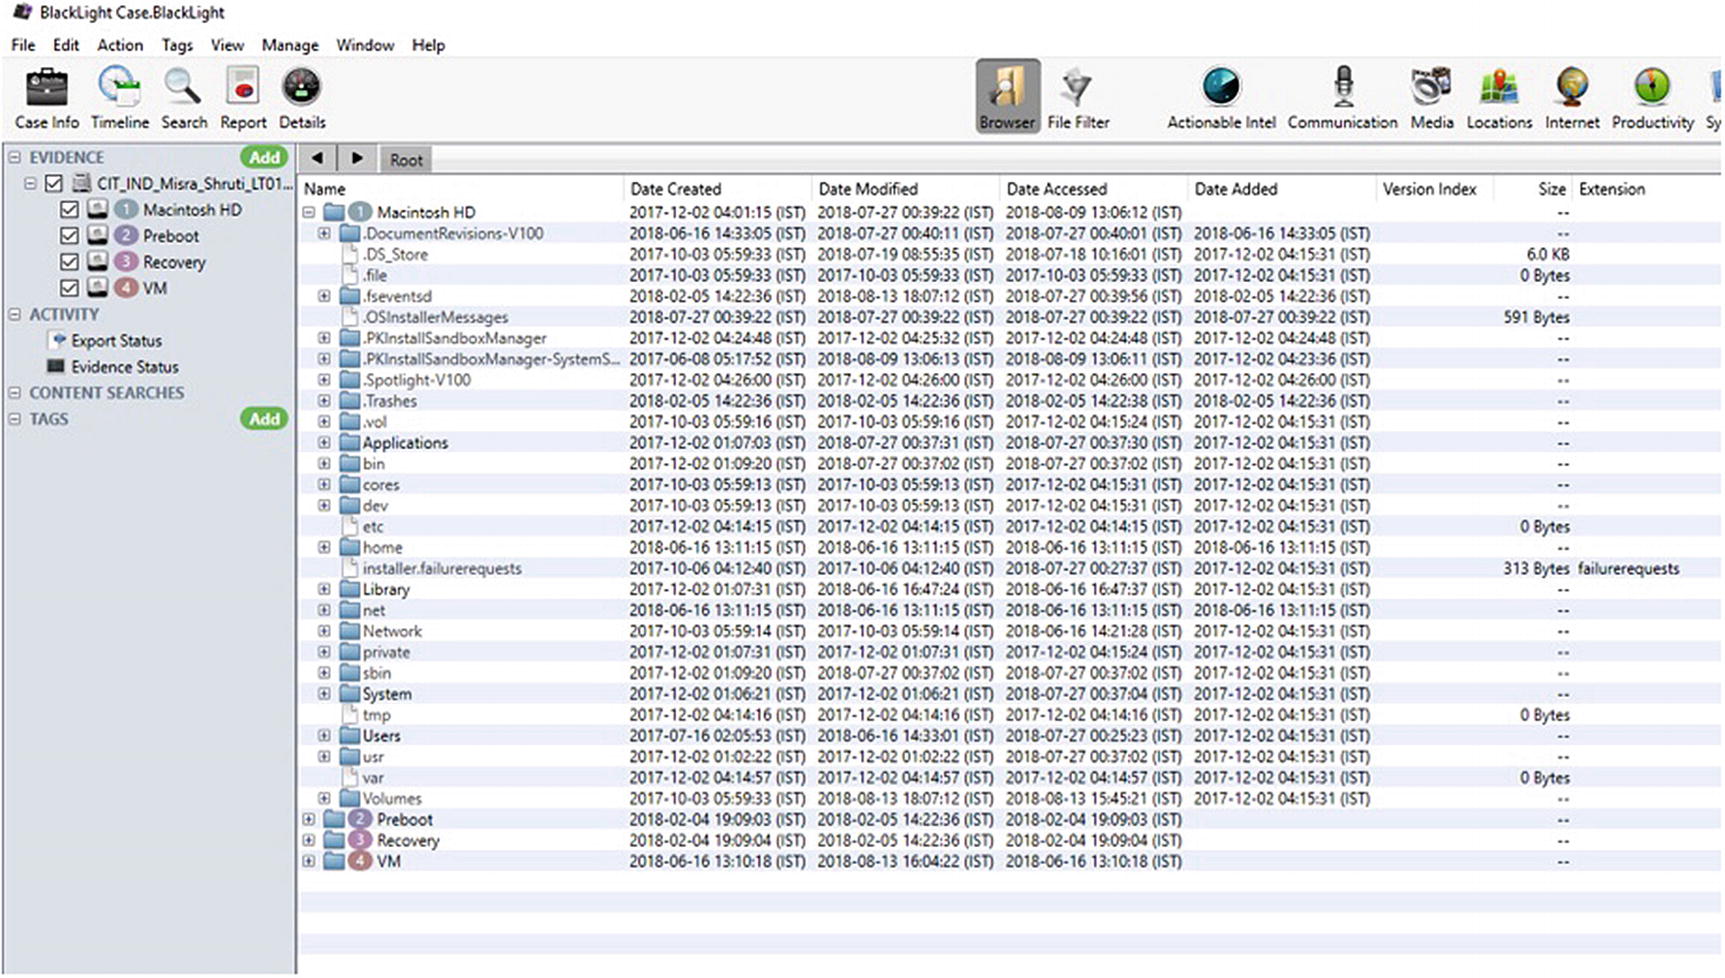This screenshot has width=1725, height=978.
Task: Click the Root breadcrumb button
Action: tap(406, 159)
